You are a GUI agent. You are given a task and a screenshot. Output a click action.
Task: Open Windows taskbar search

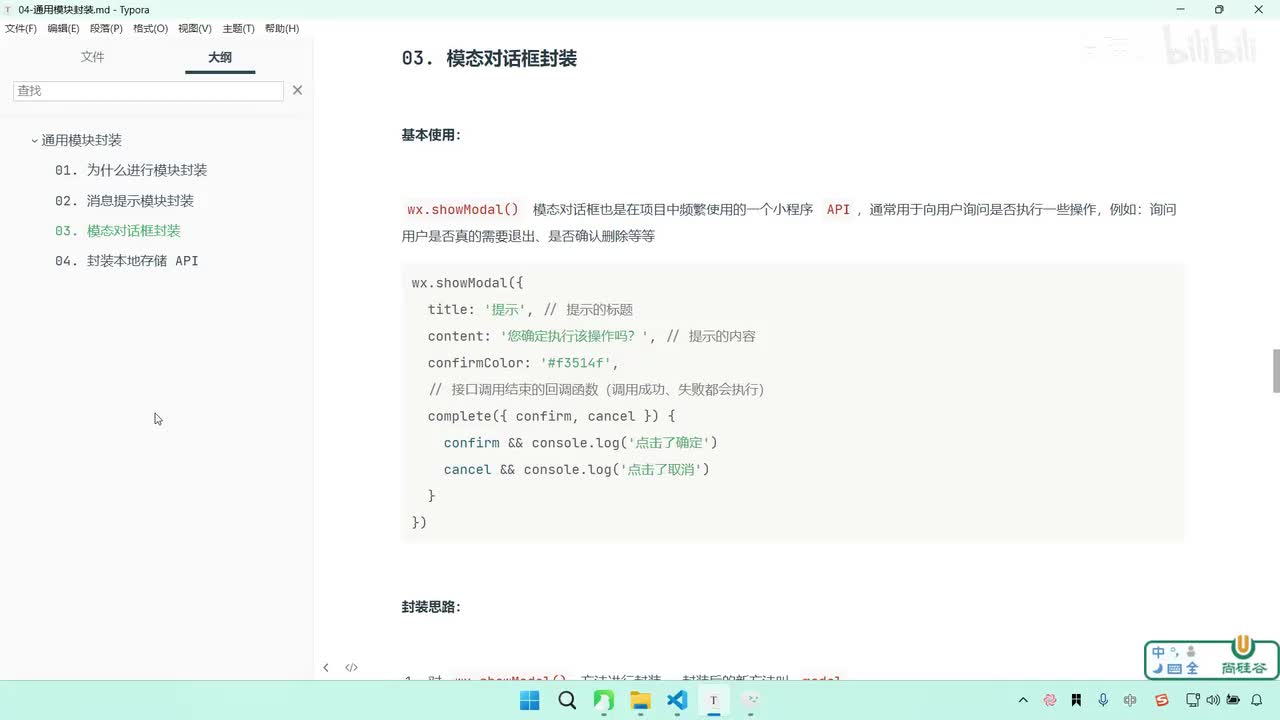click(x=567, y=700)
